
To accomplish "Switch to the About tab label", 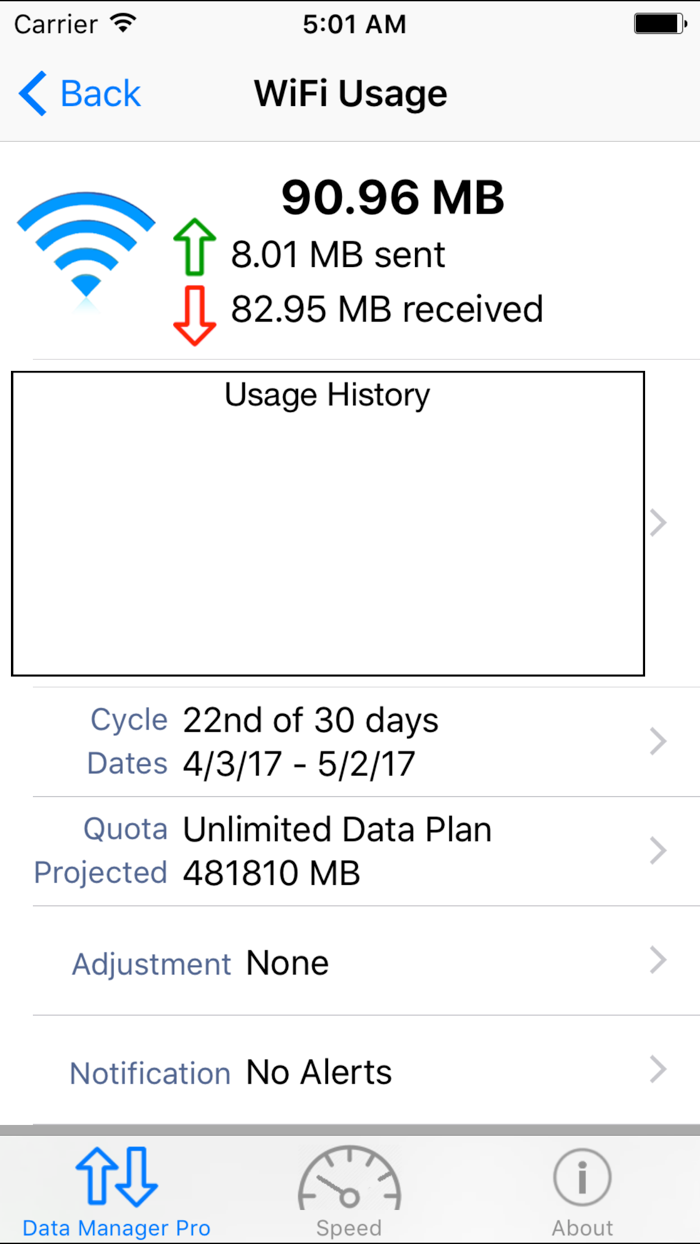I will 582,1228.
